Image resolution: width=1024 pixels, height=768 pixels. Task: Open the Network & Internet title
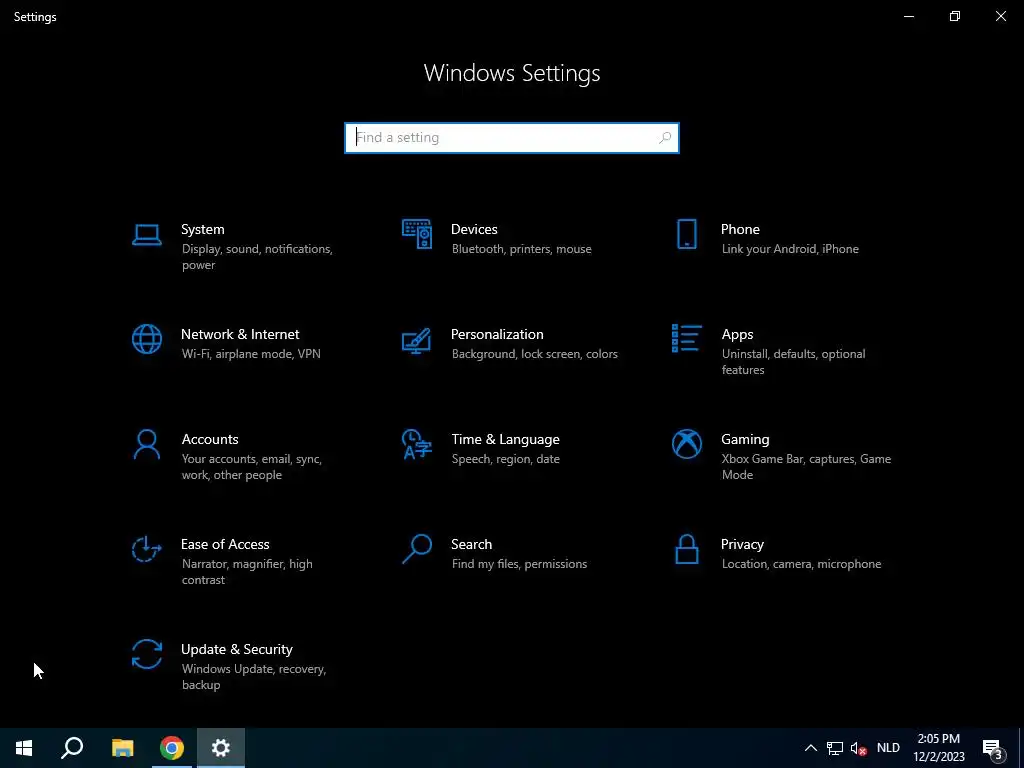click(x=240, y=334)
